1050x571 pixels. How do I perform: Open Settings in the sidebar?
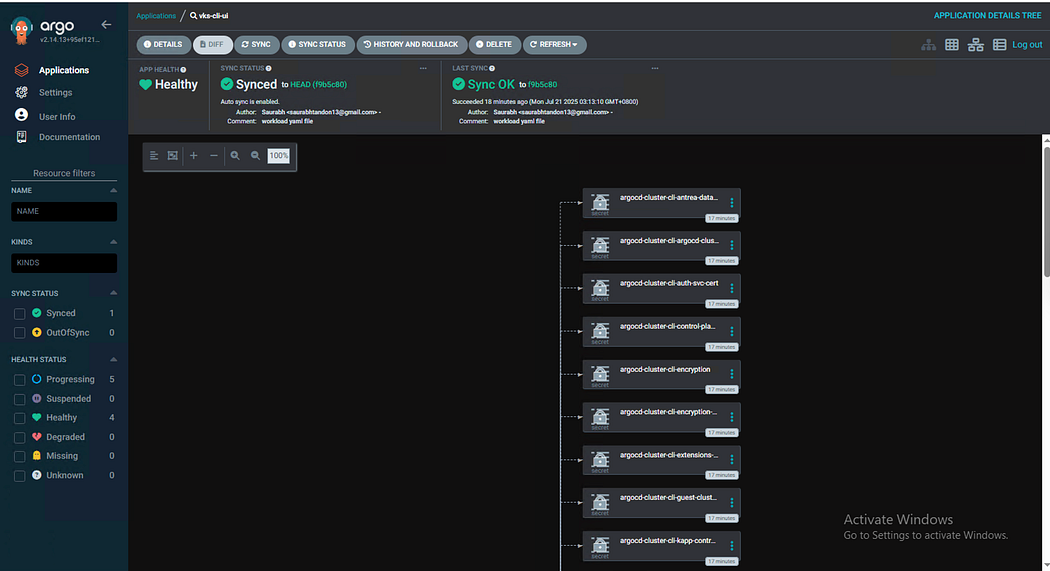tap(55, 92)
